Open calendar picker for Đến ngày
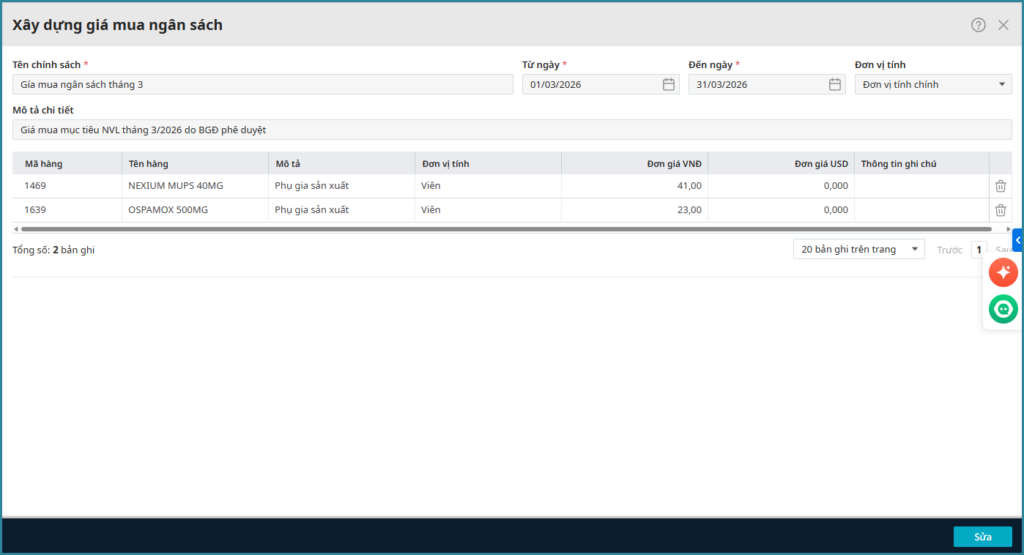 click(x=834, y=85)
